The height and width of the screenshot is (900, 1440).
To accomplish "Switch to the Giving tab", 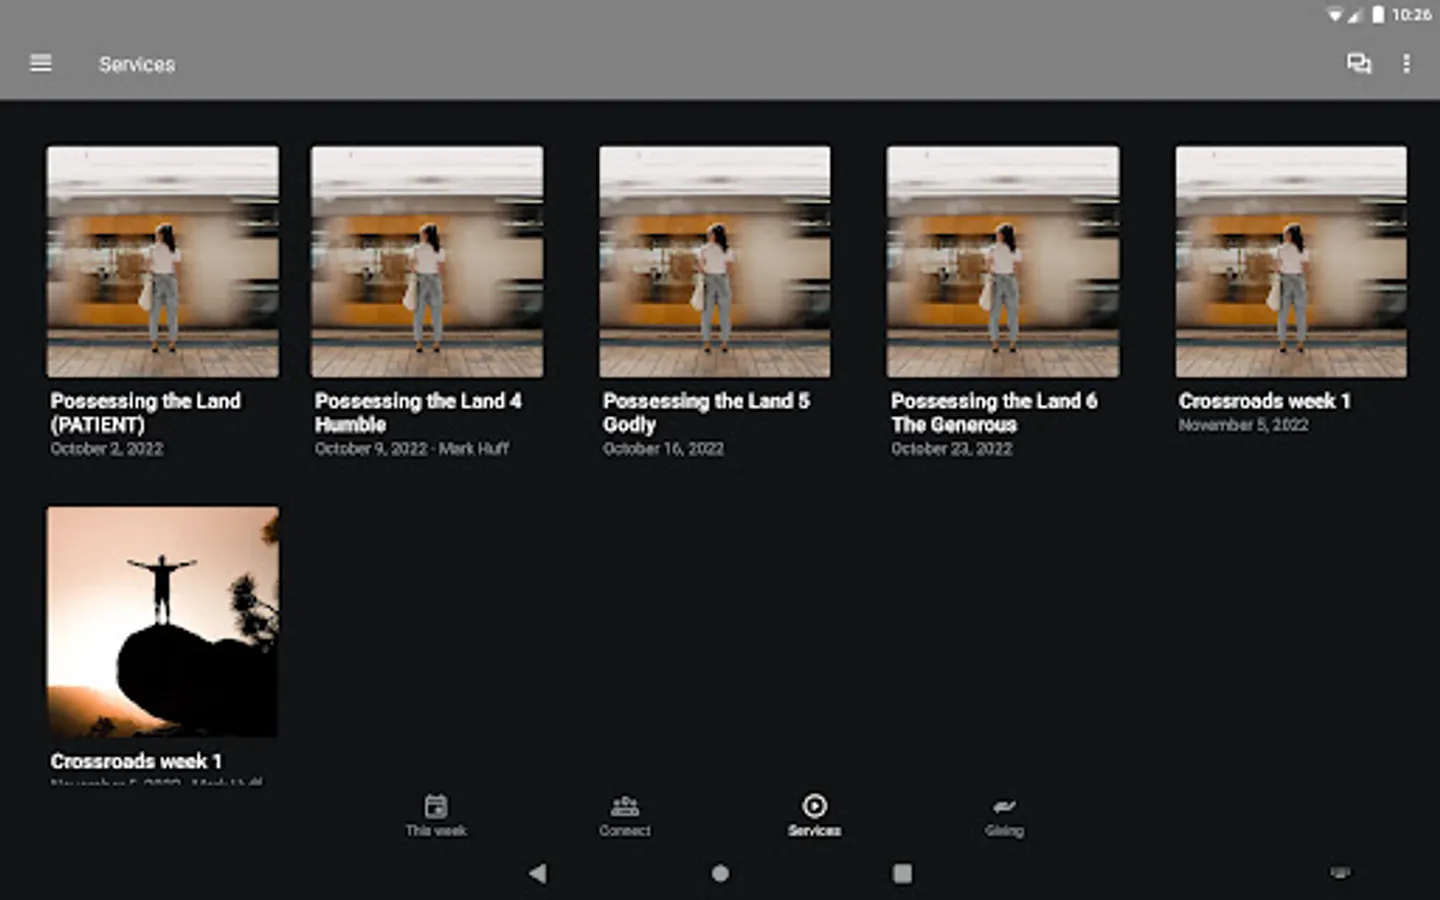I will point(1004,816).
